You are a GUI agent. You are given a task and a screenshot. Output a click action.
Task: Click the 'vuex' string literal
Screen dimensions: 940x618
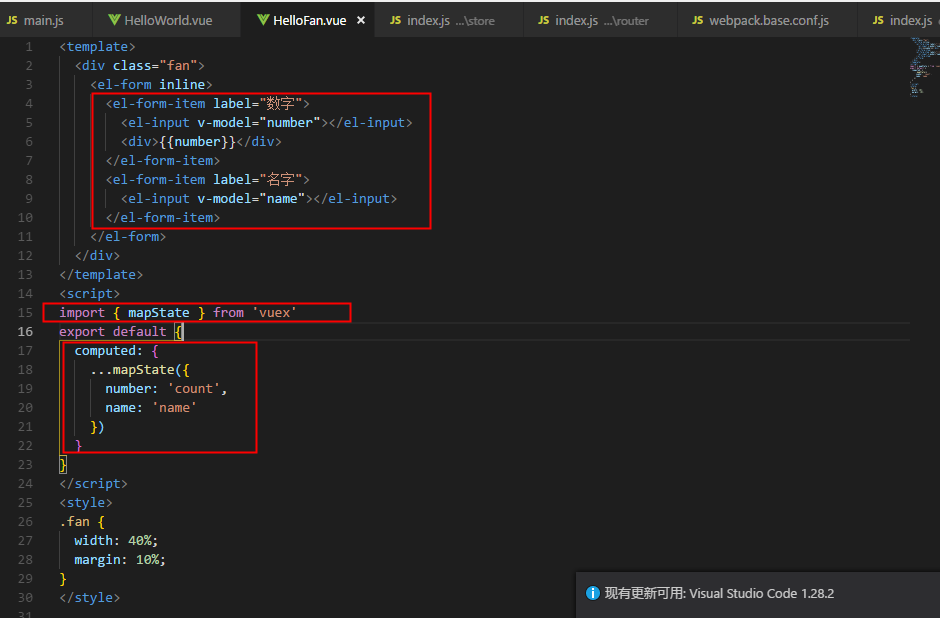coord(274,312)
